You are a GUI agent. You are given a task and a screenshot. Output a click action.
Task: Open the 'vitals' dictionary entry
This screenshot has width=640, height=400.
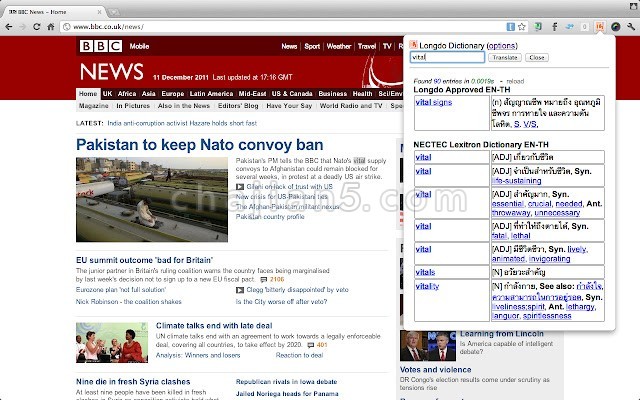425,272
